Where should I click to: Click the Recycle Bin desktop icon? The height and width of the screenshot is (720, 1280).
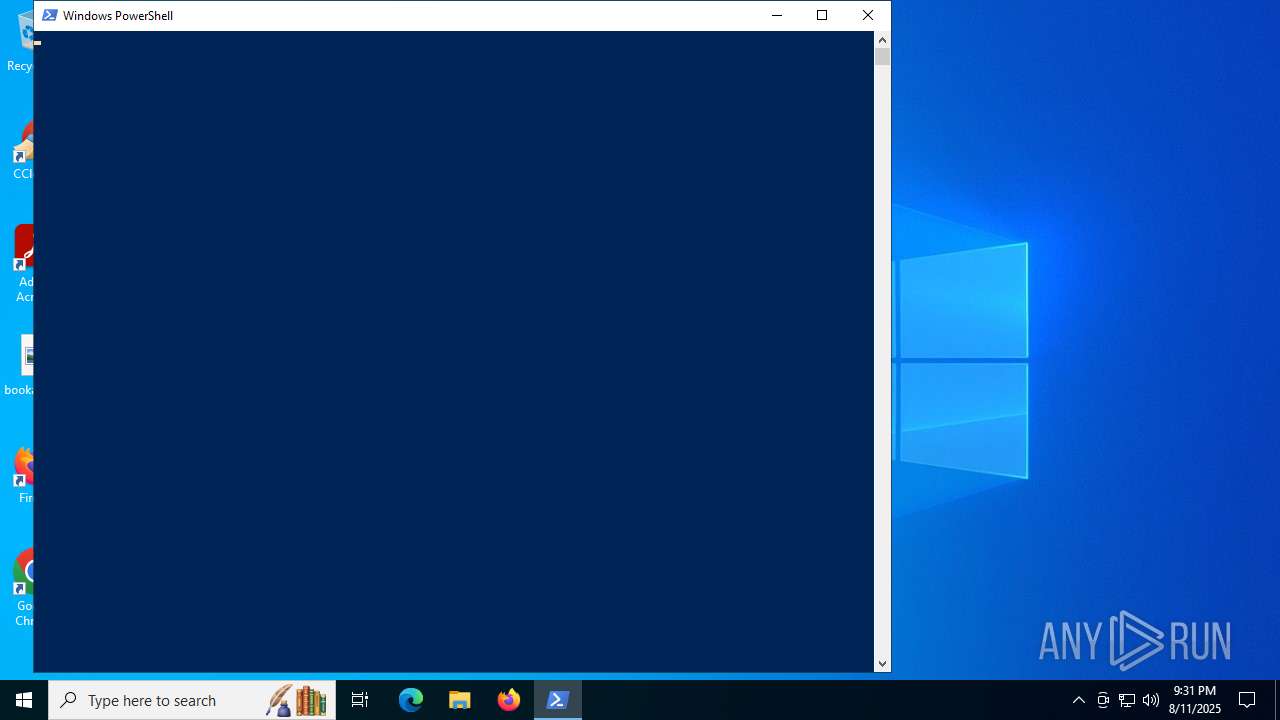pos(20,42)
